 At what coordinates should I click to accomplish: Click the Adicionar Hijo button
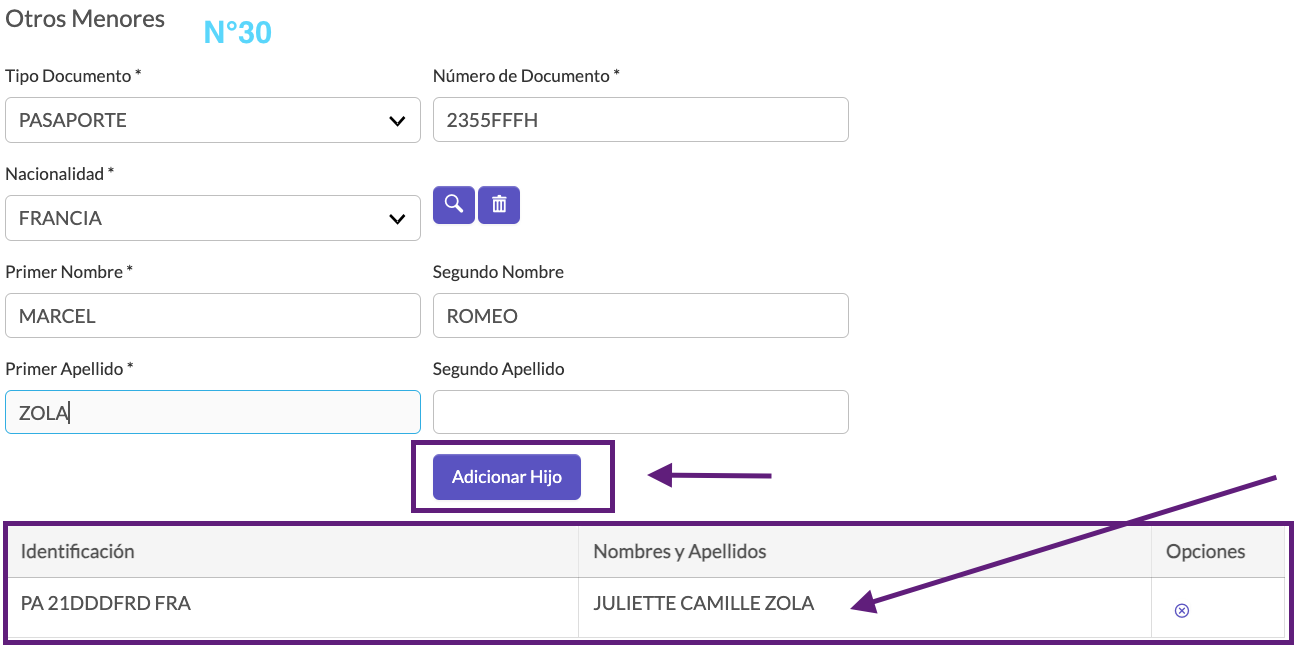tap(507, 477)
